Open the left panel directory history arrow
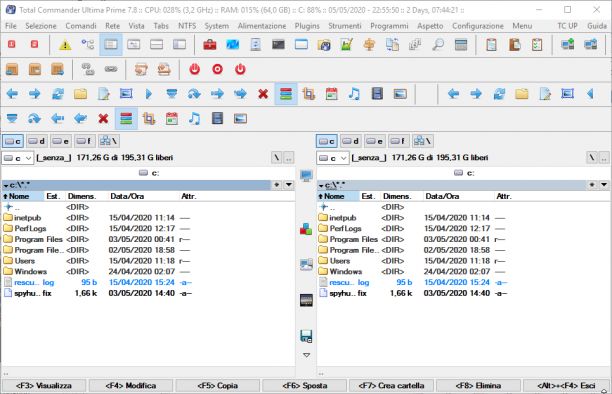The width and height of the screenshot is (612, 394). coord(289,185)
